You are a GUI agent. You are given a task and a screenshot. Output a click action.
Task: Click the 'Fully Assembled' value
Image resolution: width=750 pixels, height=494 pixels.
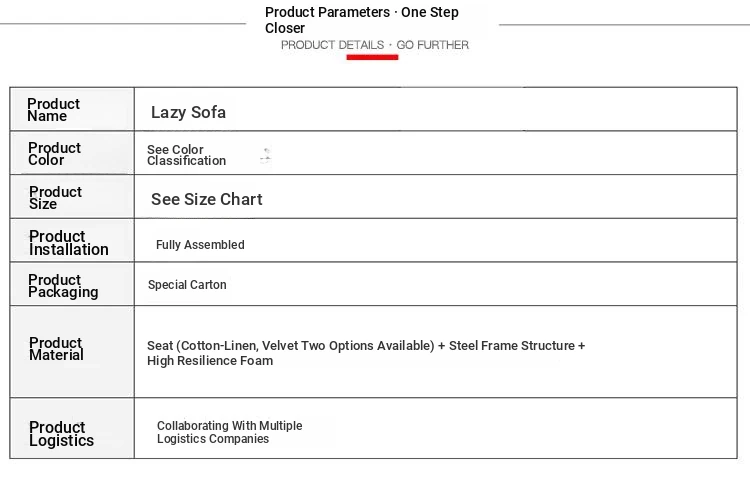click(200, 245)
